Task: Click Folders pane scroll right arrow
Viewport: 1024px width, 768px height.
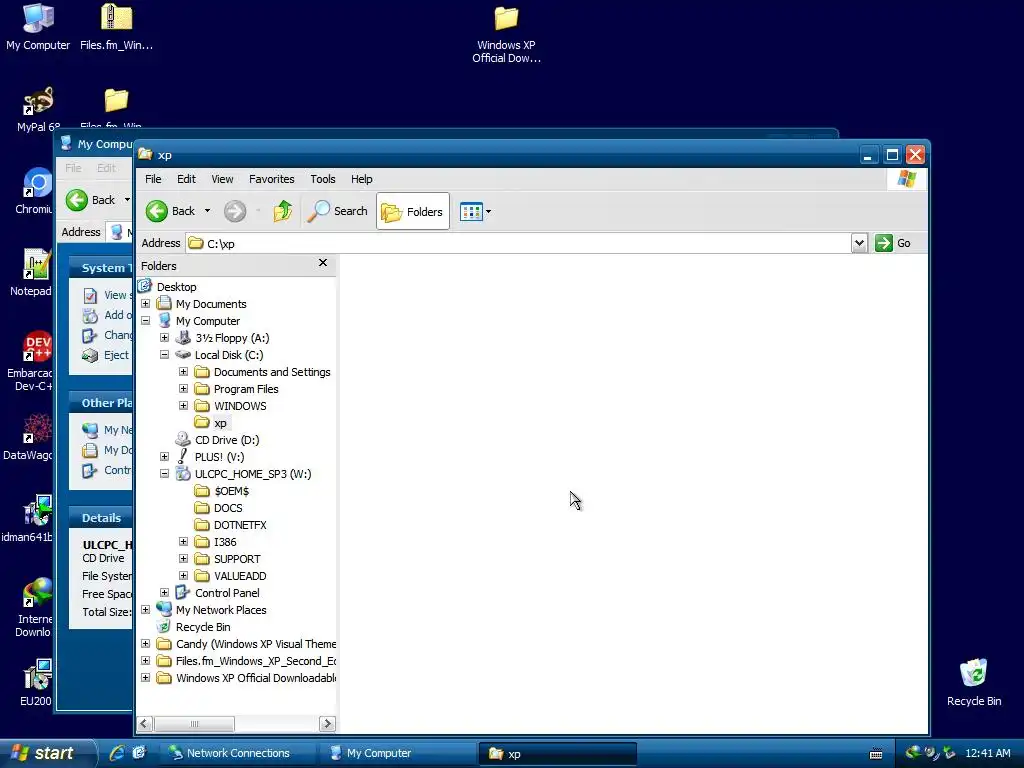Action: [327, 724]
